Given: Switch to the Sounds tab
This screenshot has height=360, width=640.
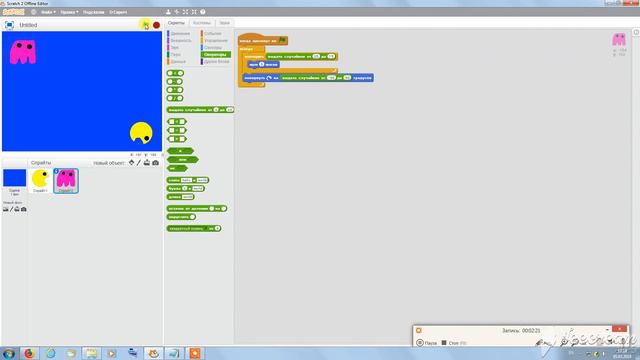Looking at the screenshot, I should 224,23.
